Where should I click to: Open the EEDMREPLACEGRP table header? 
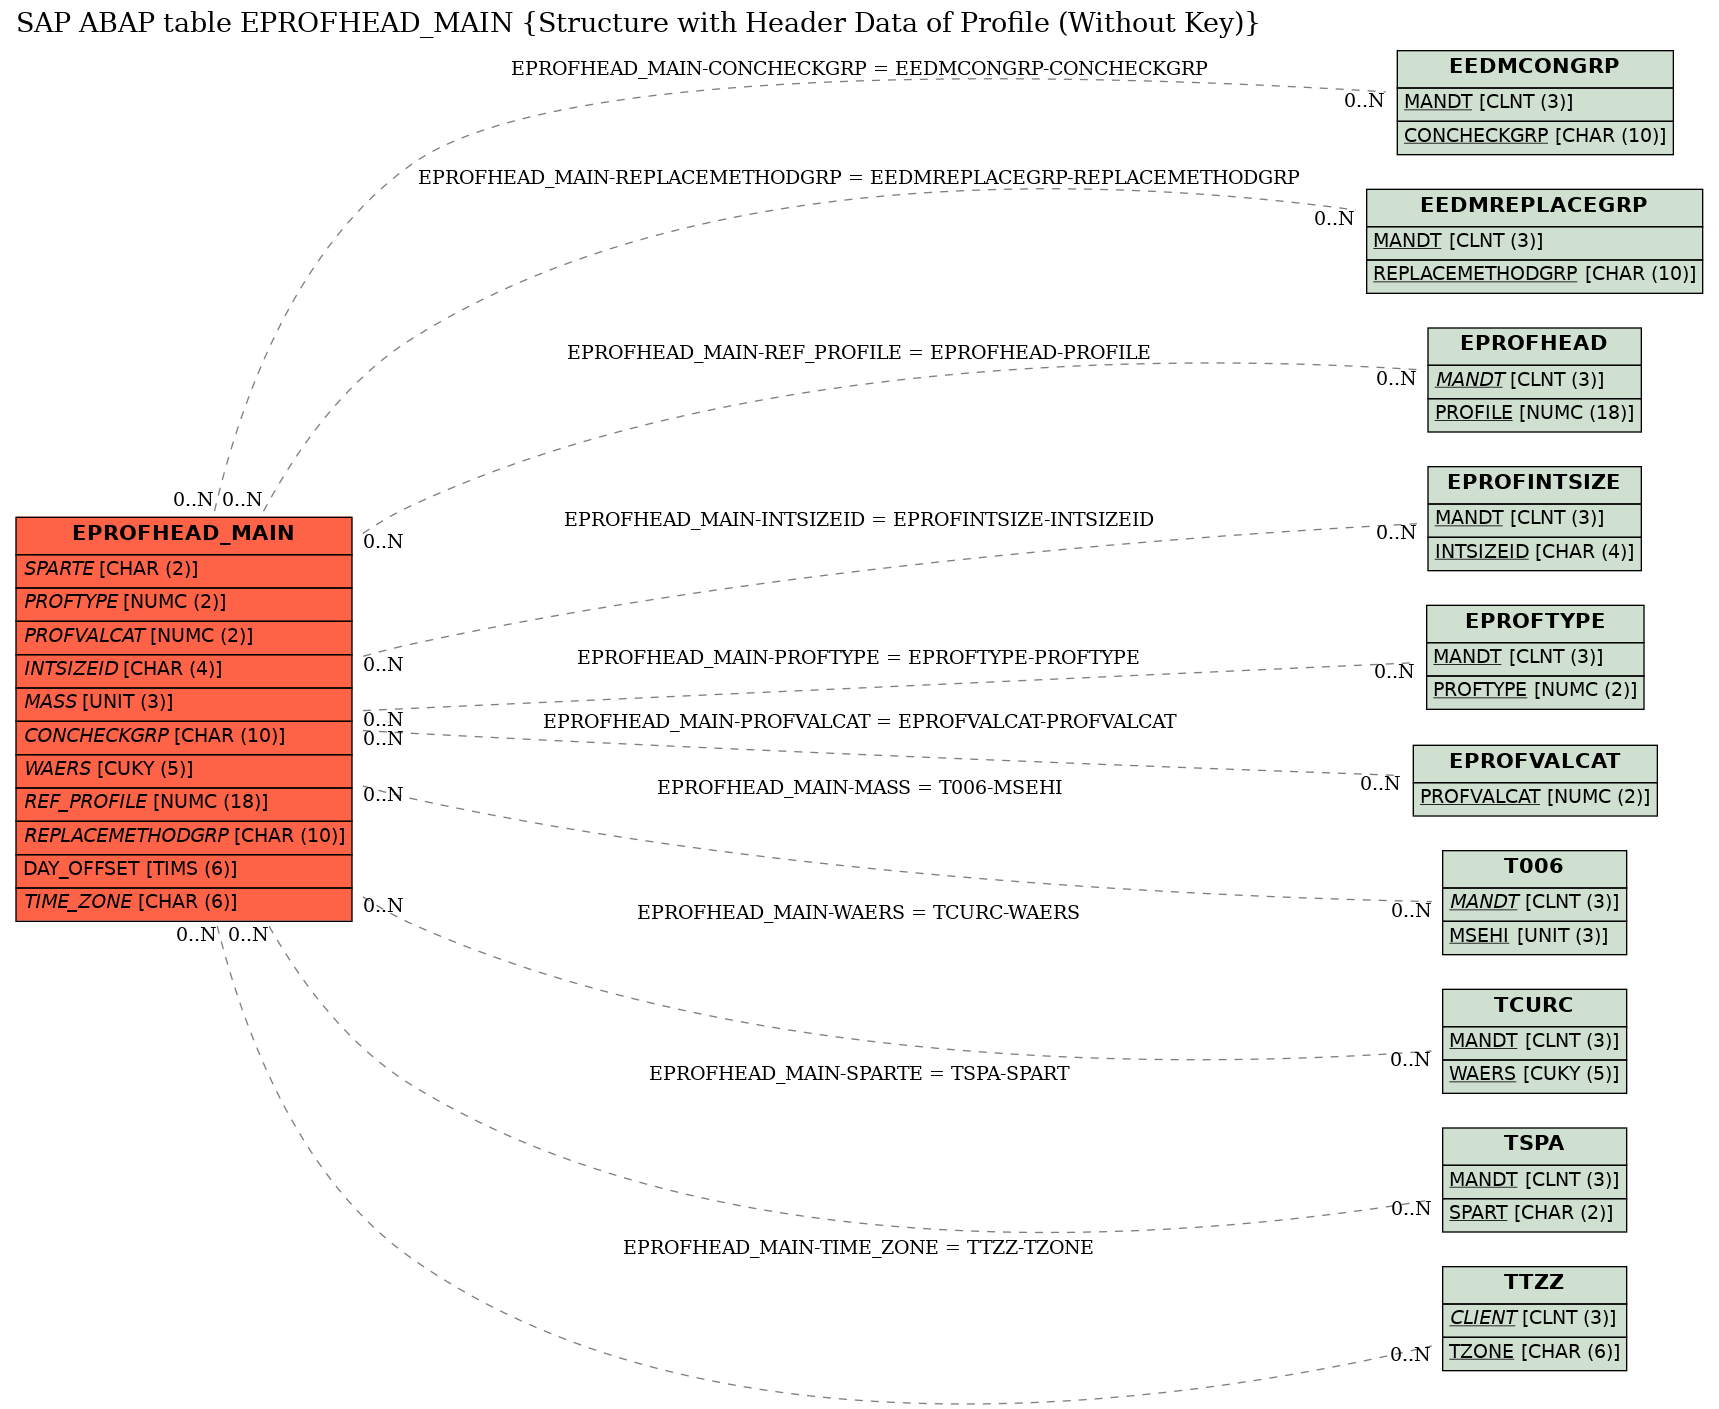1534,207
